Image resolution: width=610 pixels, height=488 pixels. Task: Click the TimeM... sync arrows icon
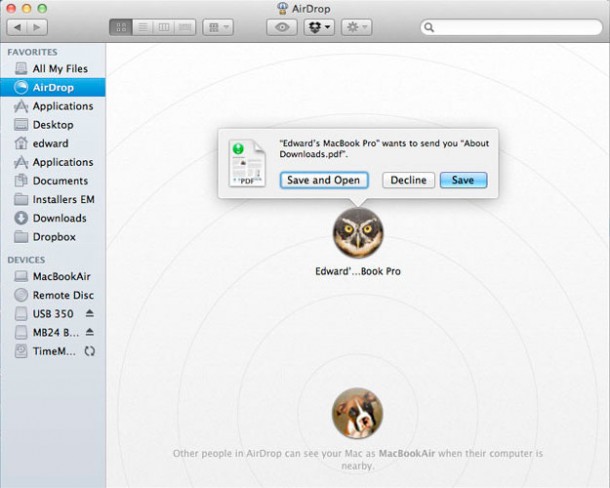[x=89, y=351]
